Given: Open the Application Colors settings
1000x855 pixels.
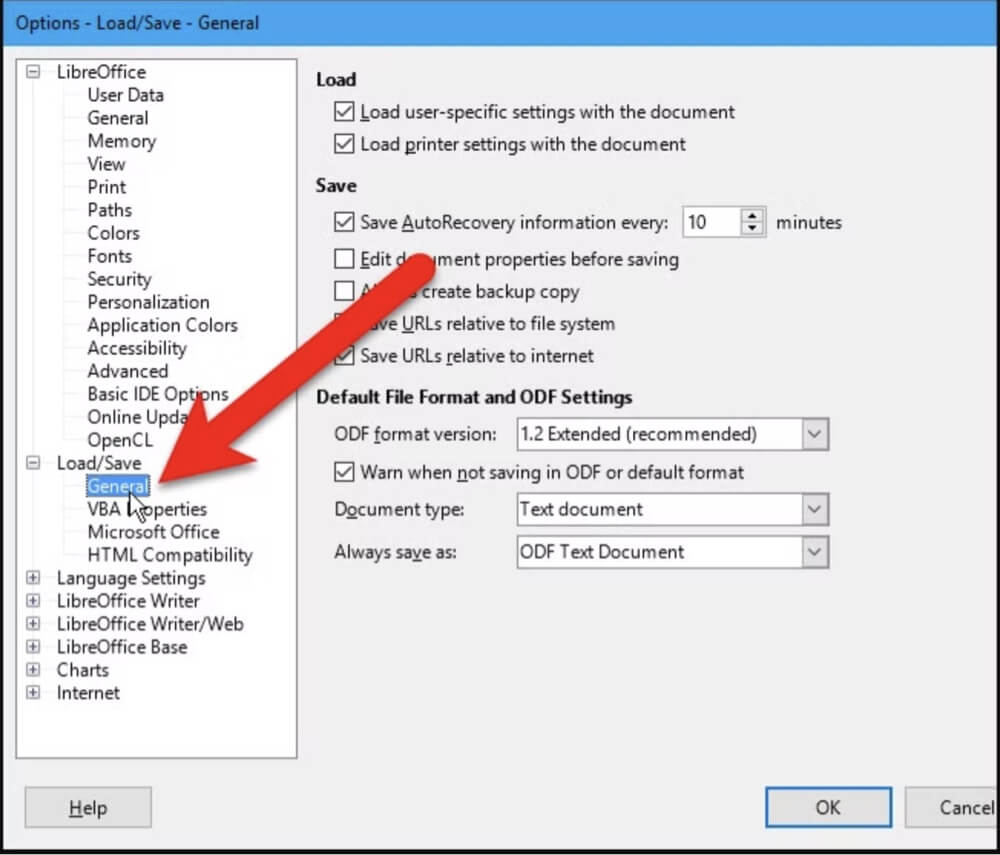Looking at the screenshot, I should point(162,325).
